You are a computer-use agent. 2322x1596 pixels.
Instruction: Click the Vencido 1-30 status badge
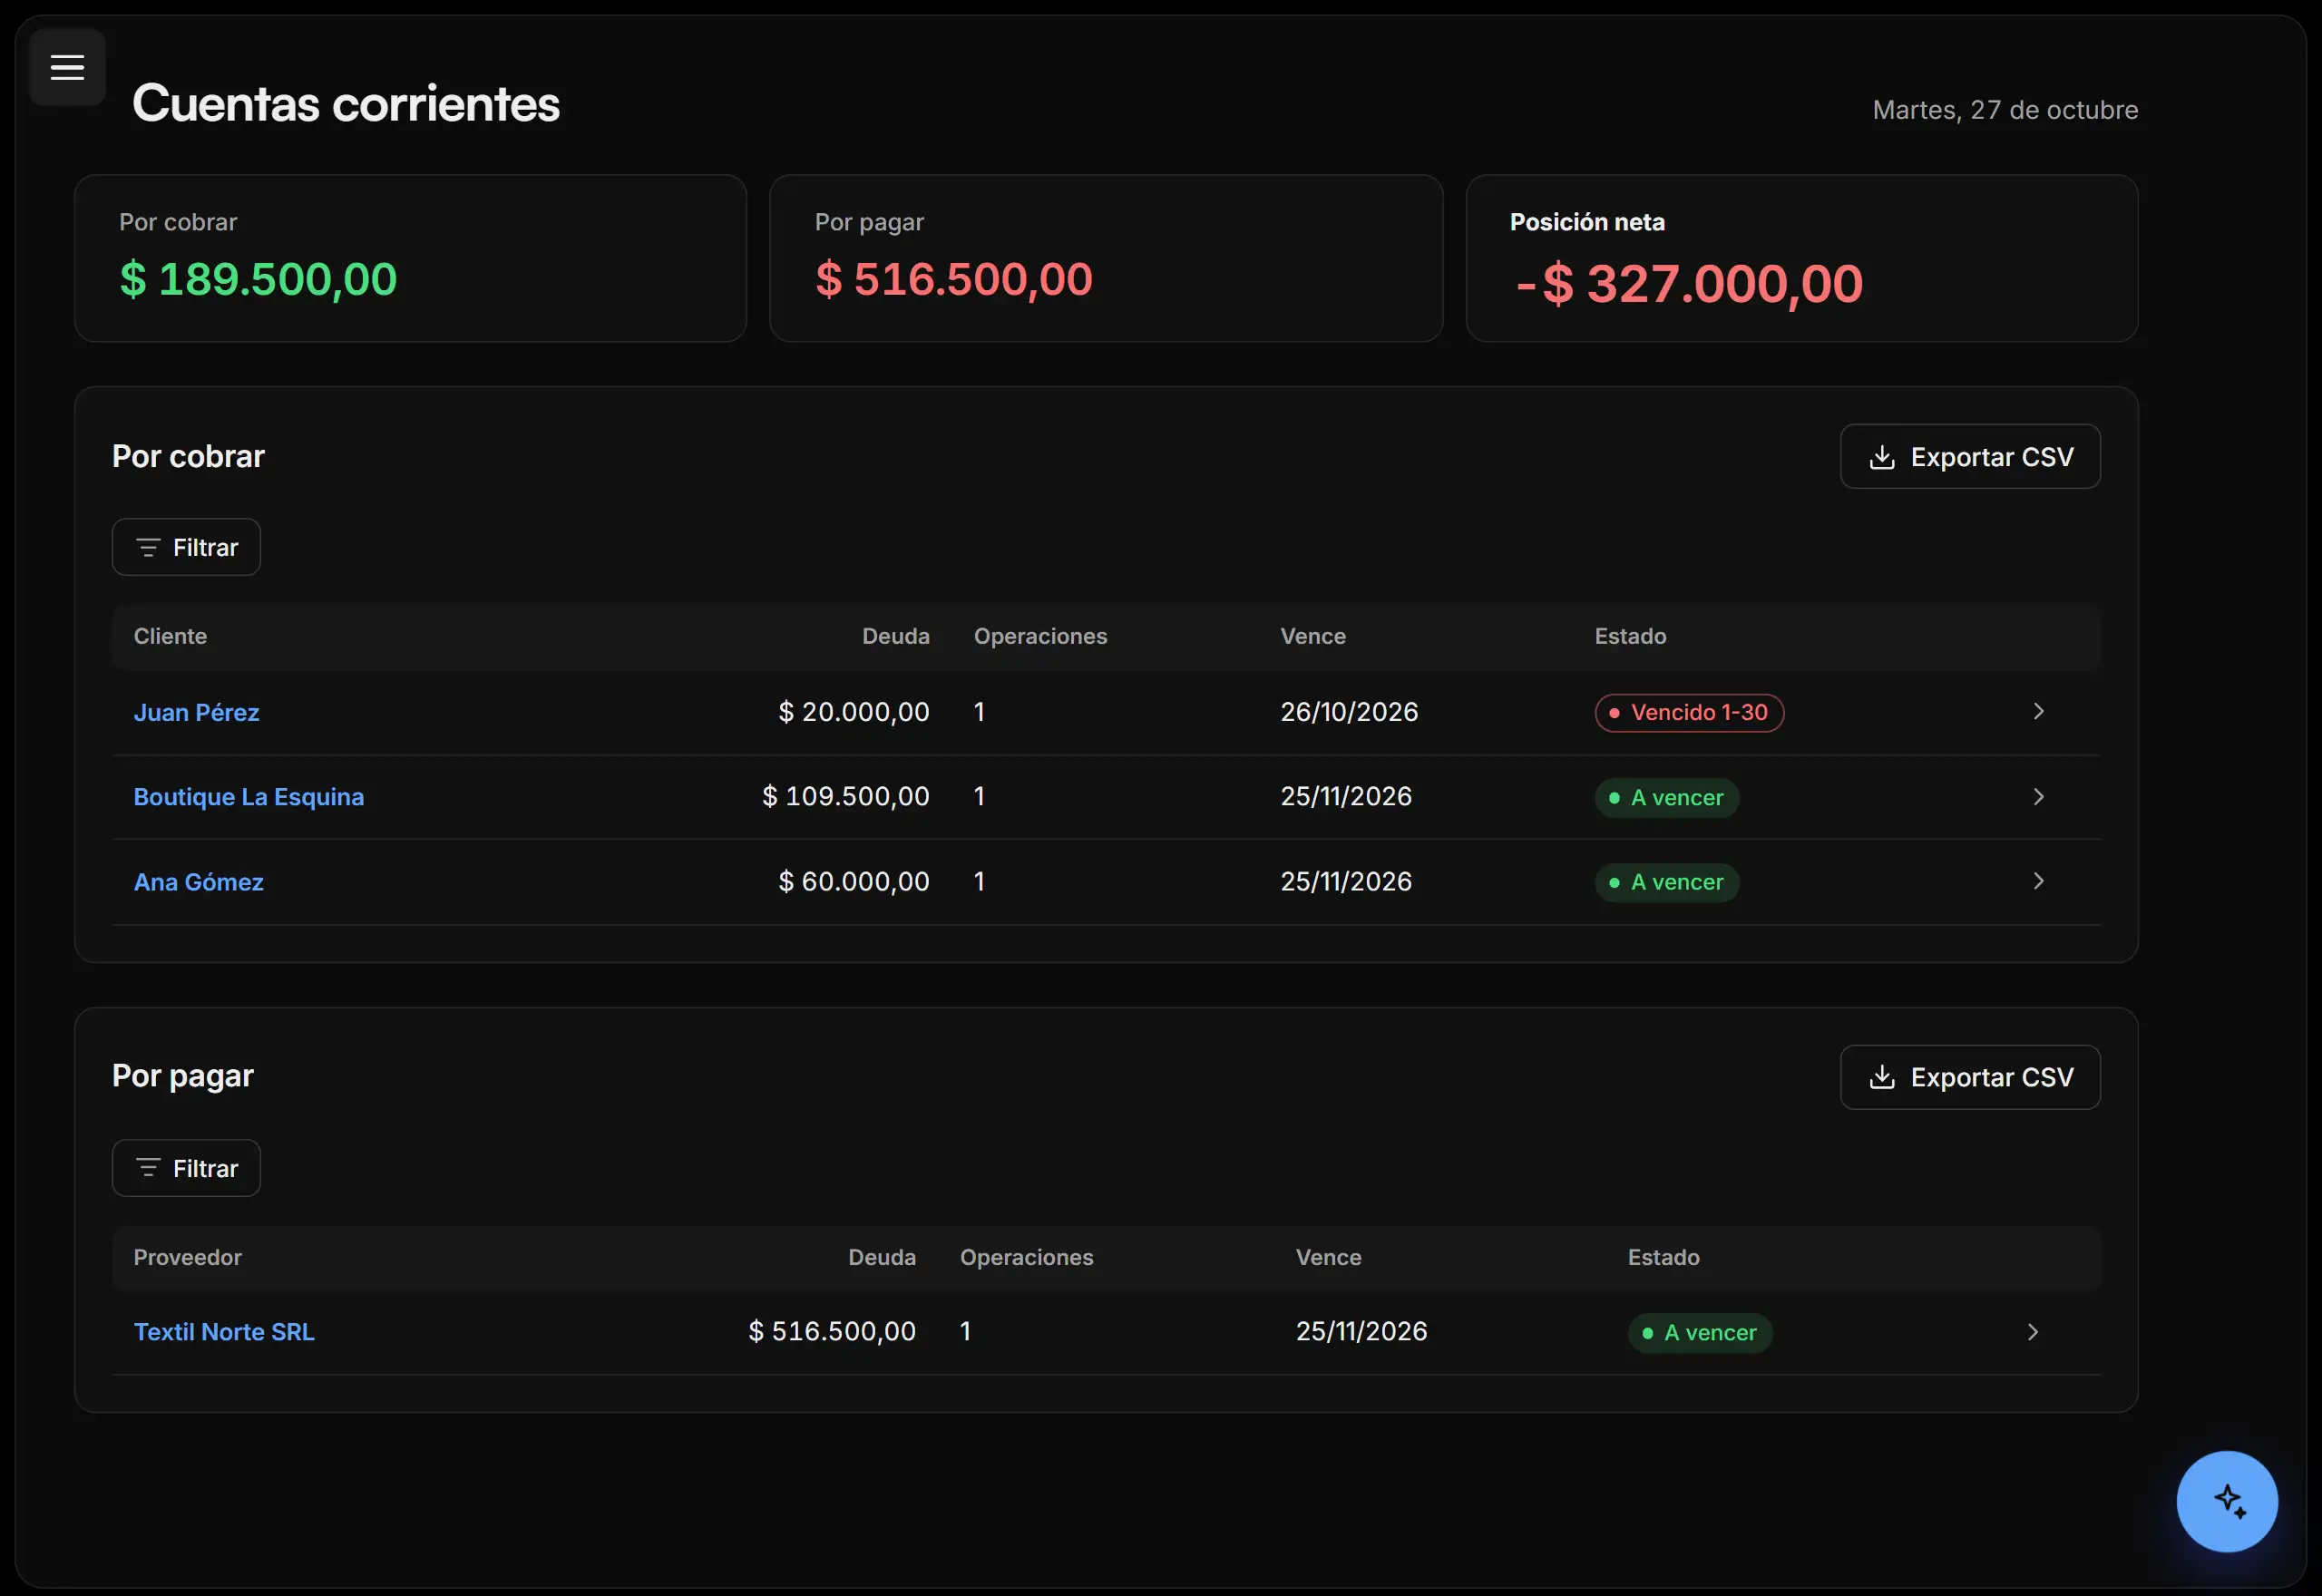click(1689, 712)
